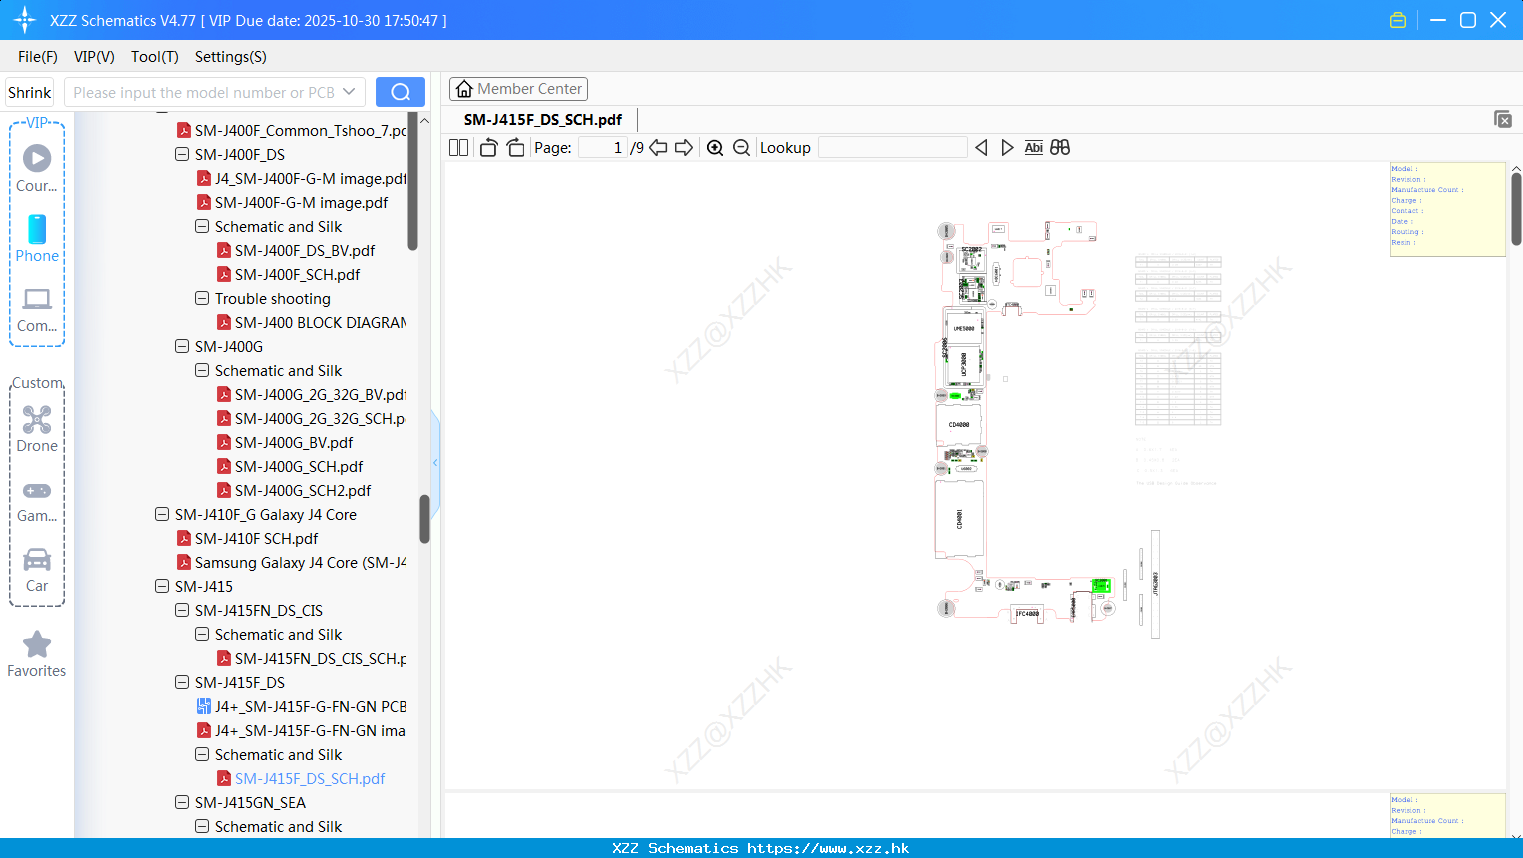Open the website link in status bar
Screen dimensions: 1523x858
point(828,848)
